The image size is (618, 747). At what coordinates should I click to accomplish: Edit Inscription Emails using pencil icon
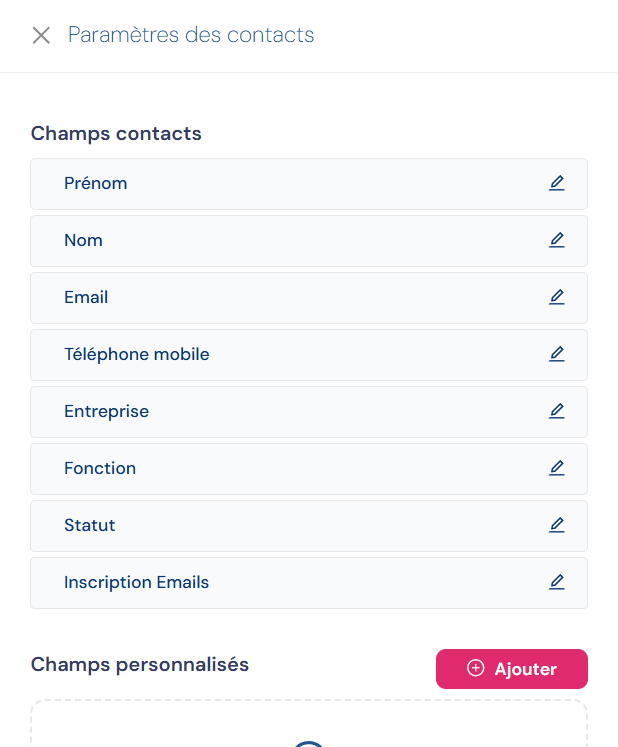tap(557, 583)
